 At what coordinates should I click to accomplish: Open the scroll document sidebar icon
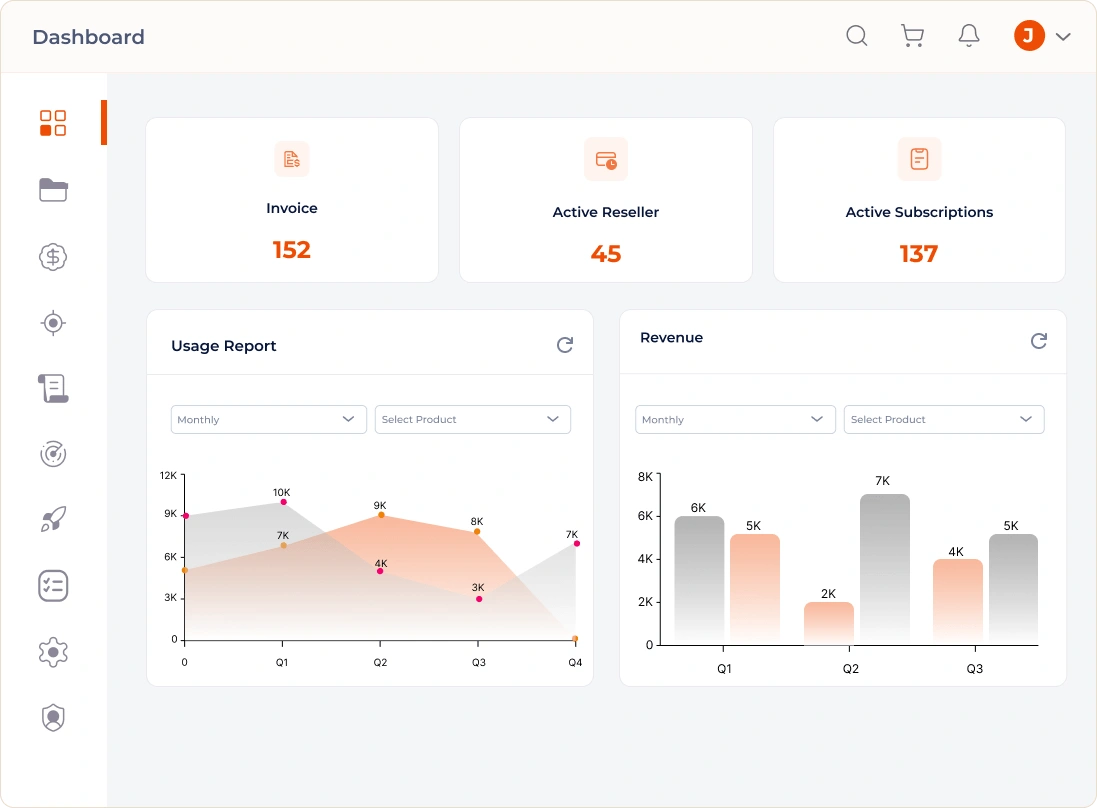[53, 388]
